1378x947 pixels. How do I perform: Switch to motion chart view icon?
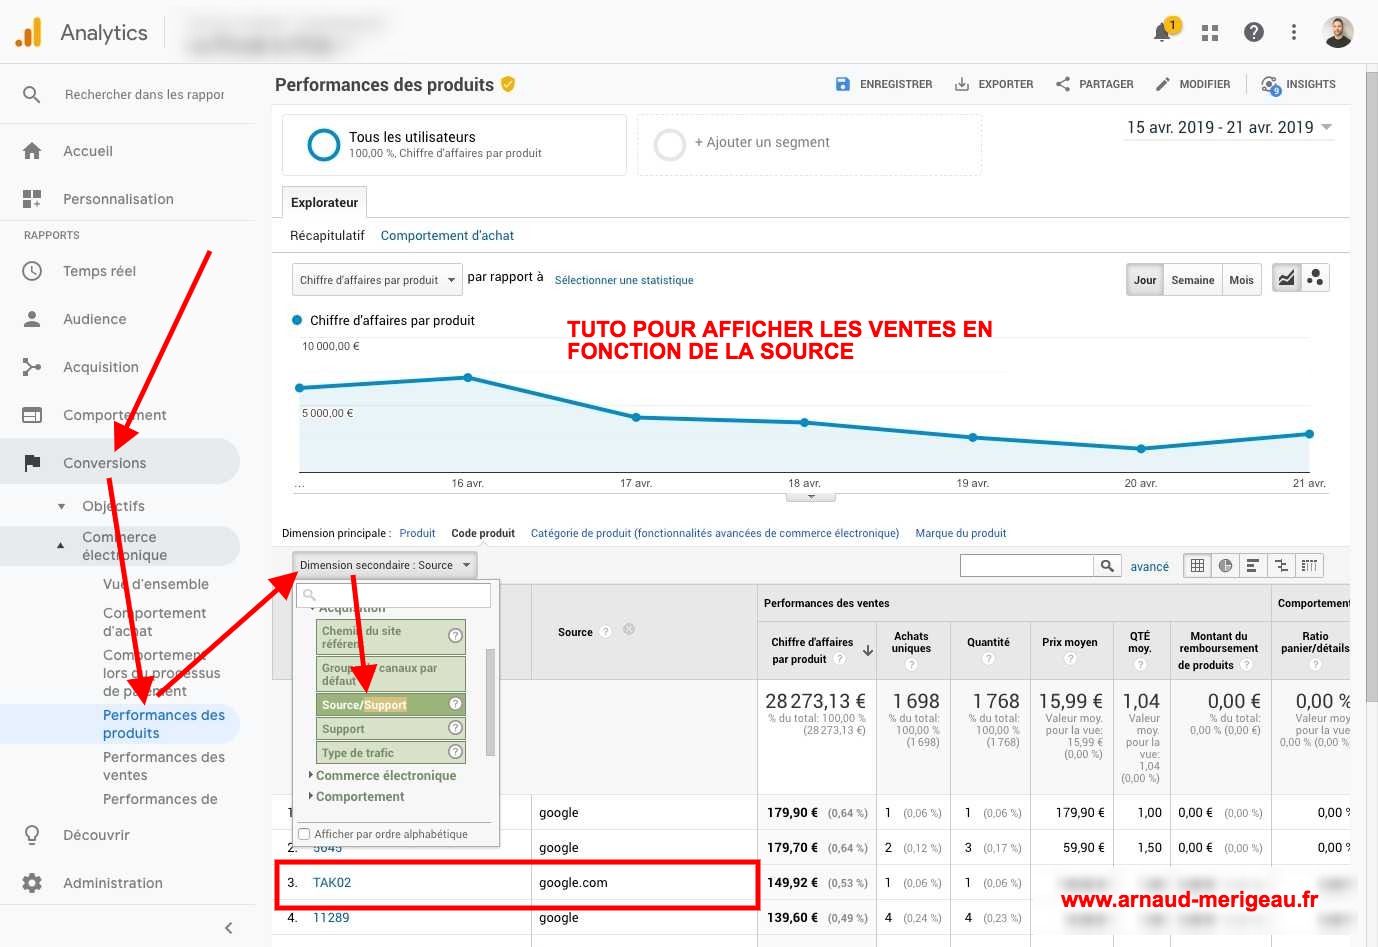coord(1315,278)
